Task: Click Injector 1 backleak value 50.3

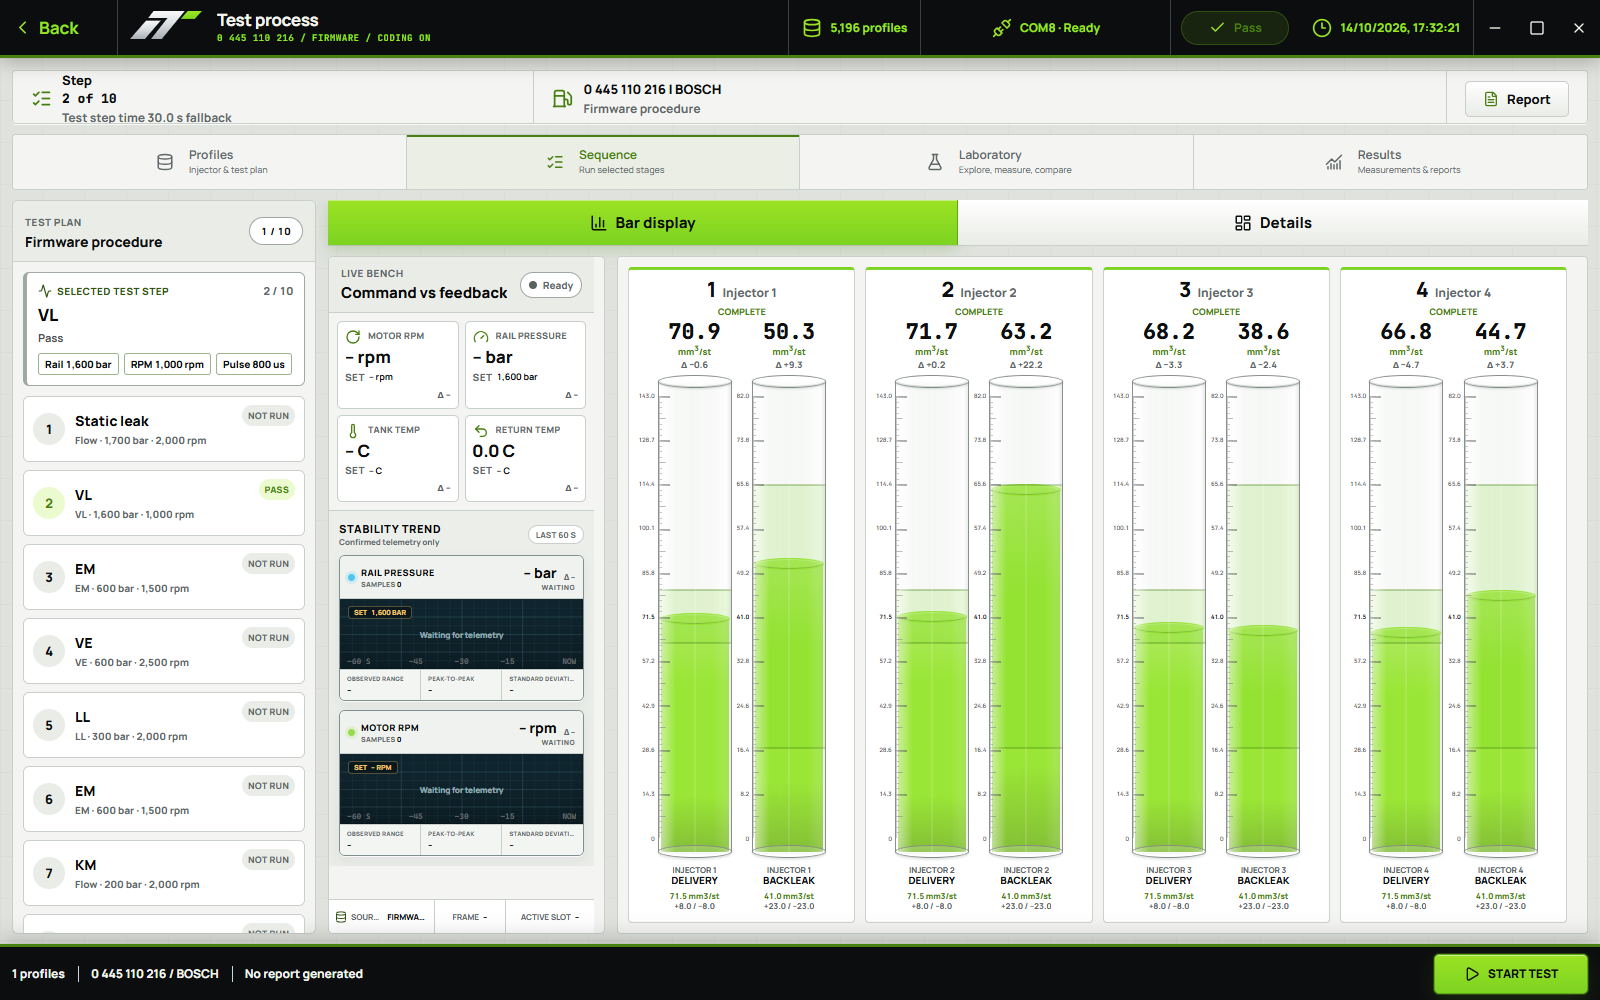Action: click(x=789, y=331)
